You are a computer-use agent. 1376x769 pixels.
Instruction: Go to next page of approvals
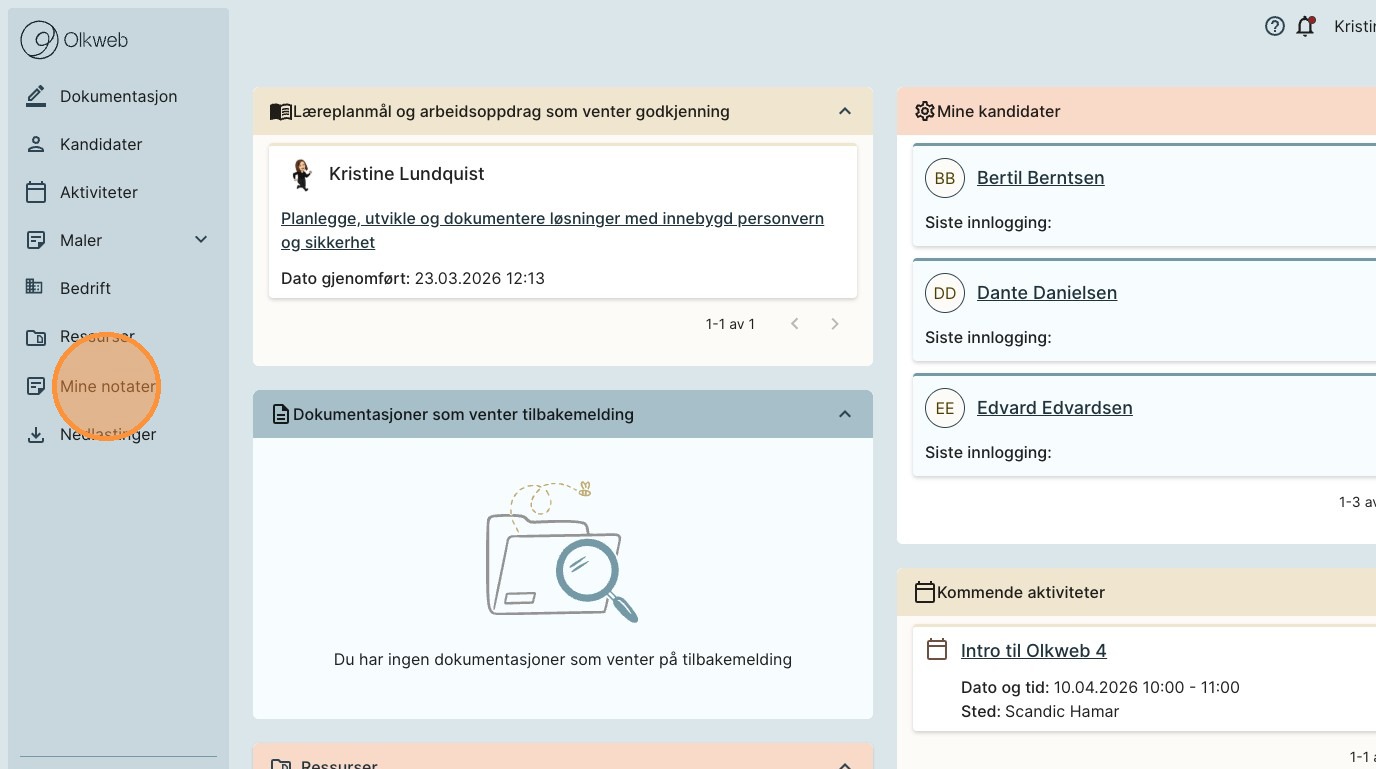point(835,324)
